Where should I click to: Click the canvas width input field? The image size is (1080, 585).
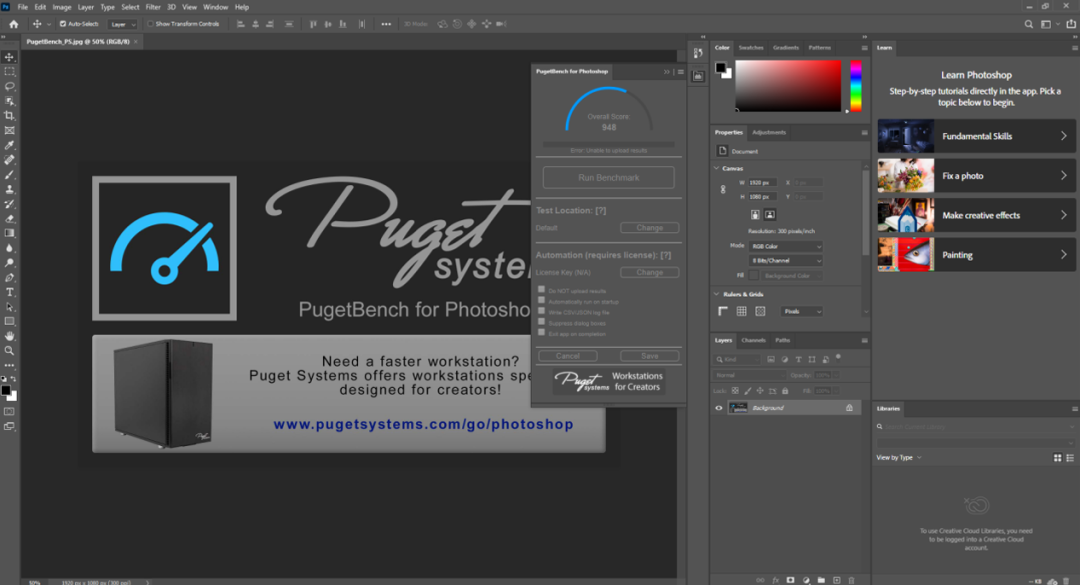(762, 183)
